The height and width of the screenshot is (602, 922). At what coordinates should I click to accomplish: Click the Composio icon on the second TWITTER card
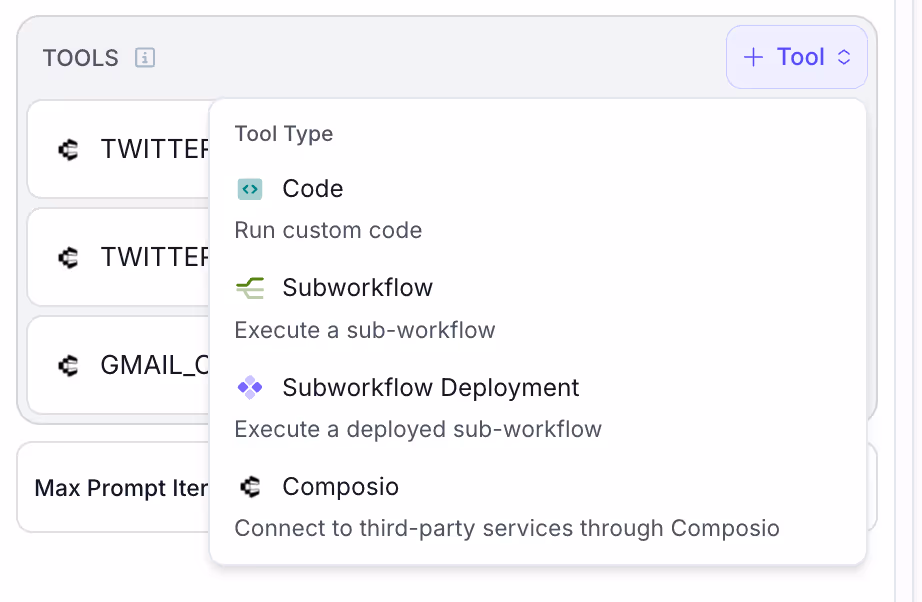(x=69, y=257)
